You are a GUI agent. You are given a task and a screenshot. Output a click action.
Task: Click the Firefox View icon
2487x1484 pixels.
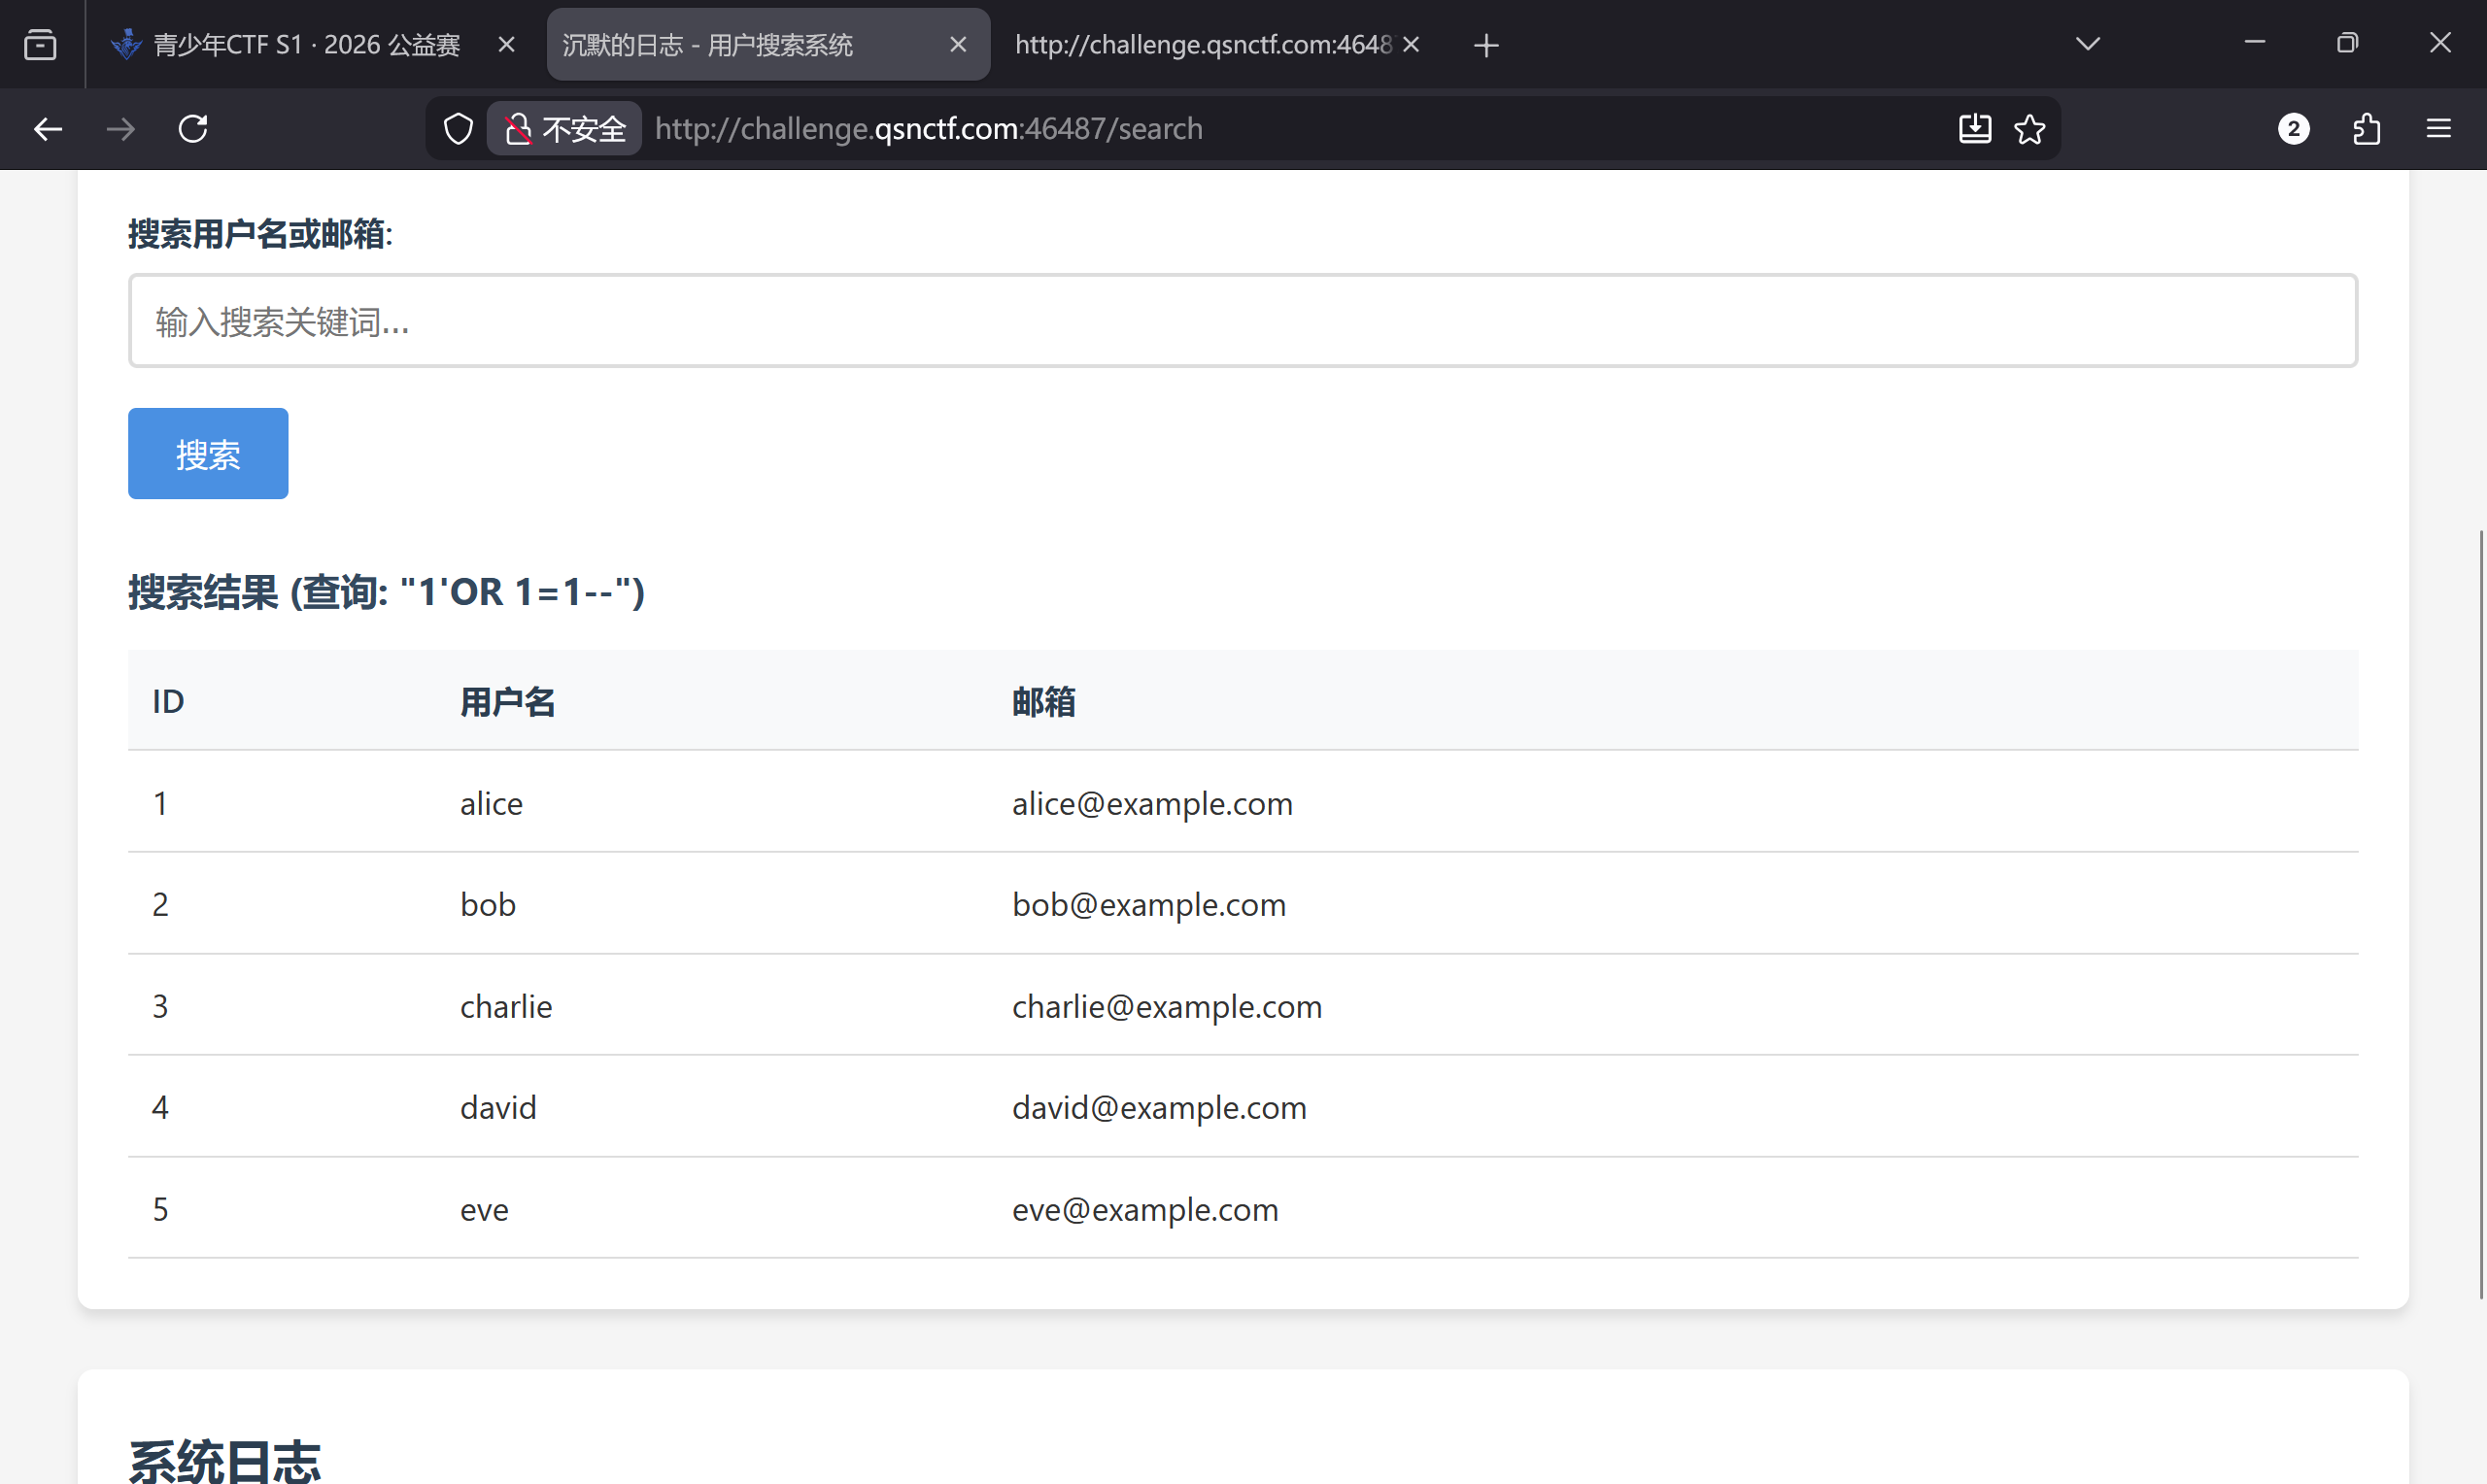[40, 44]
